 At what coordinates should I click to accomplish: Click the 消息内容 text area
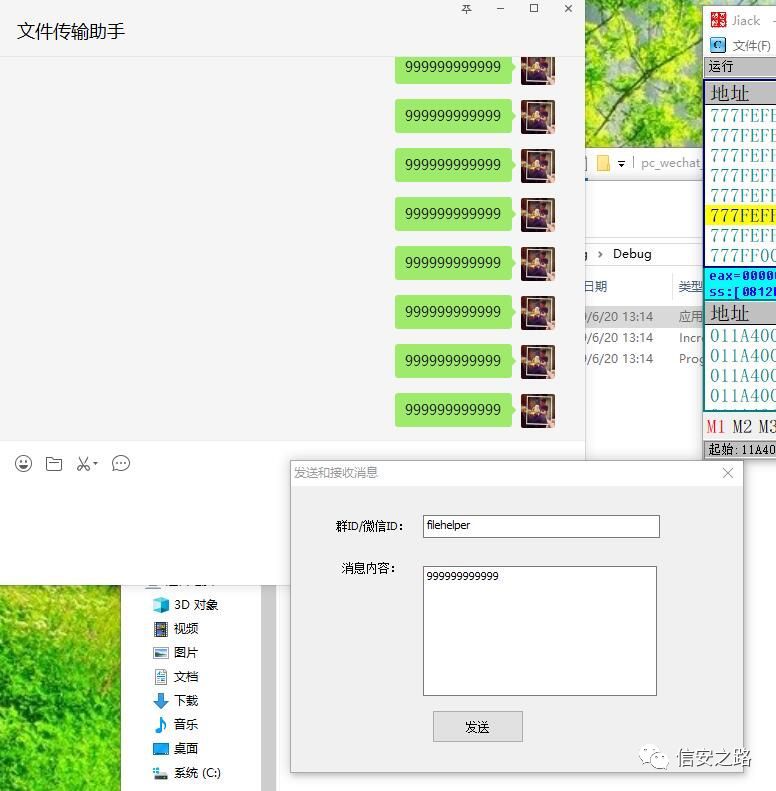(540, 631)
